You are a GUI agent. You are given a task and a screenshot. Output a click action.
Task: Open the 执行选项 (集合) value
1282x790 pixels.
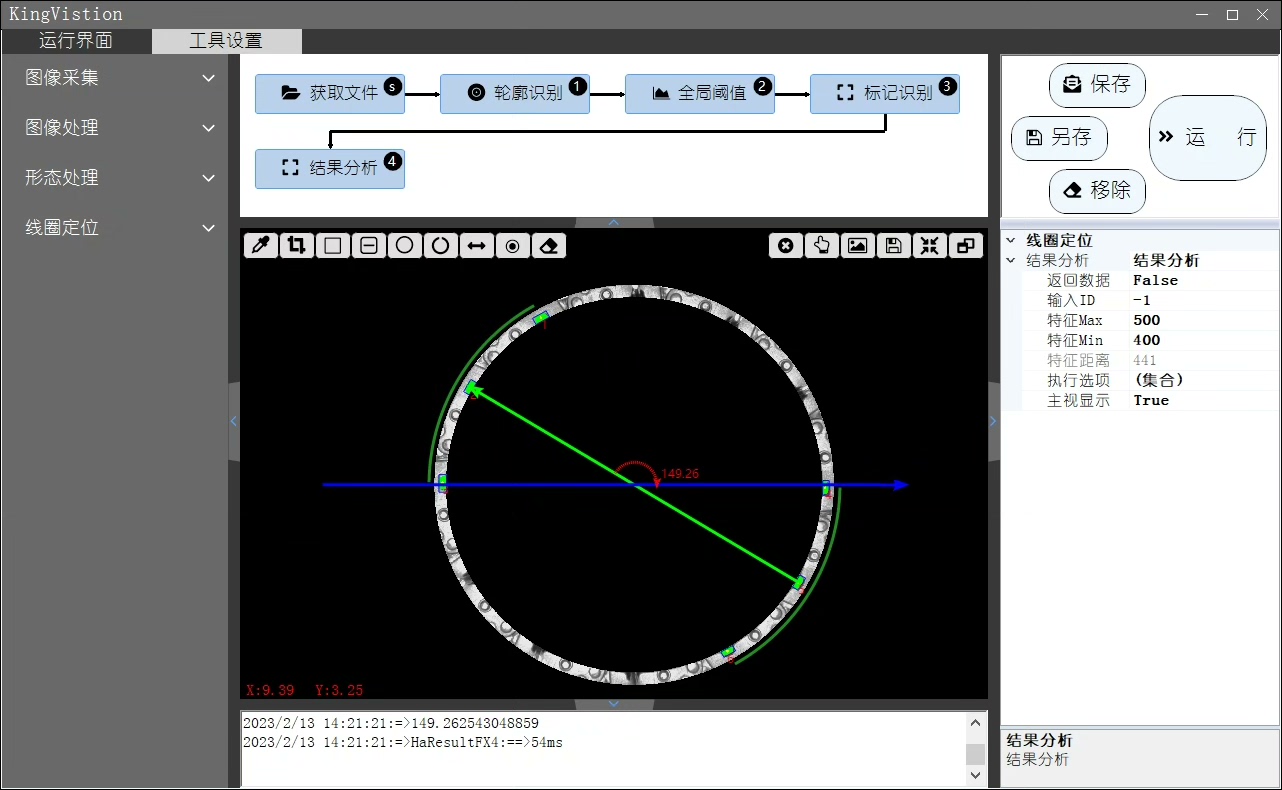coord(1204,381)
